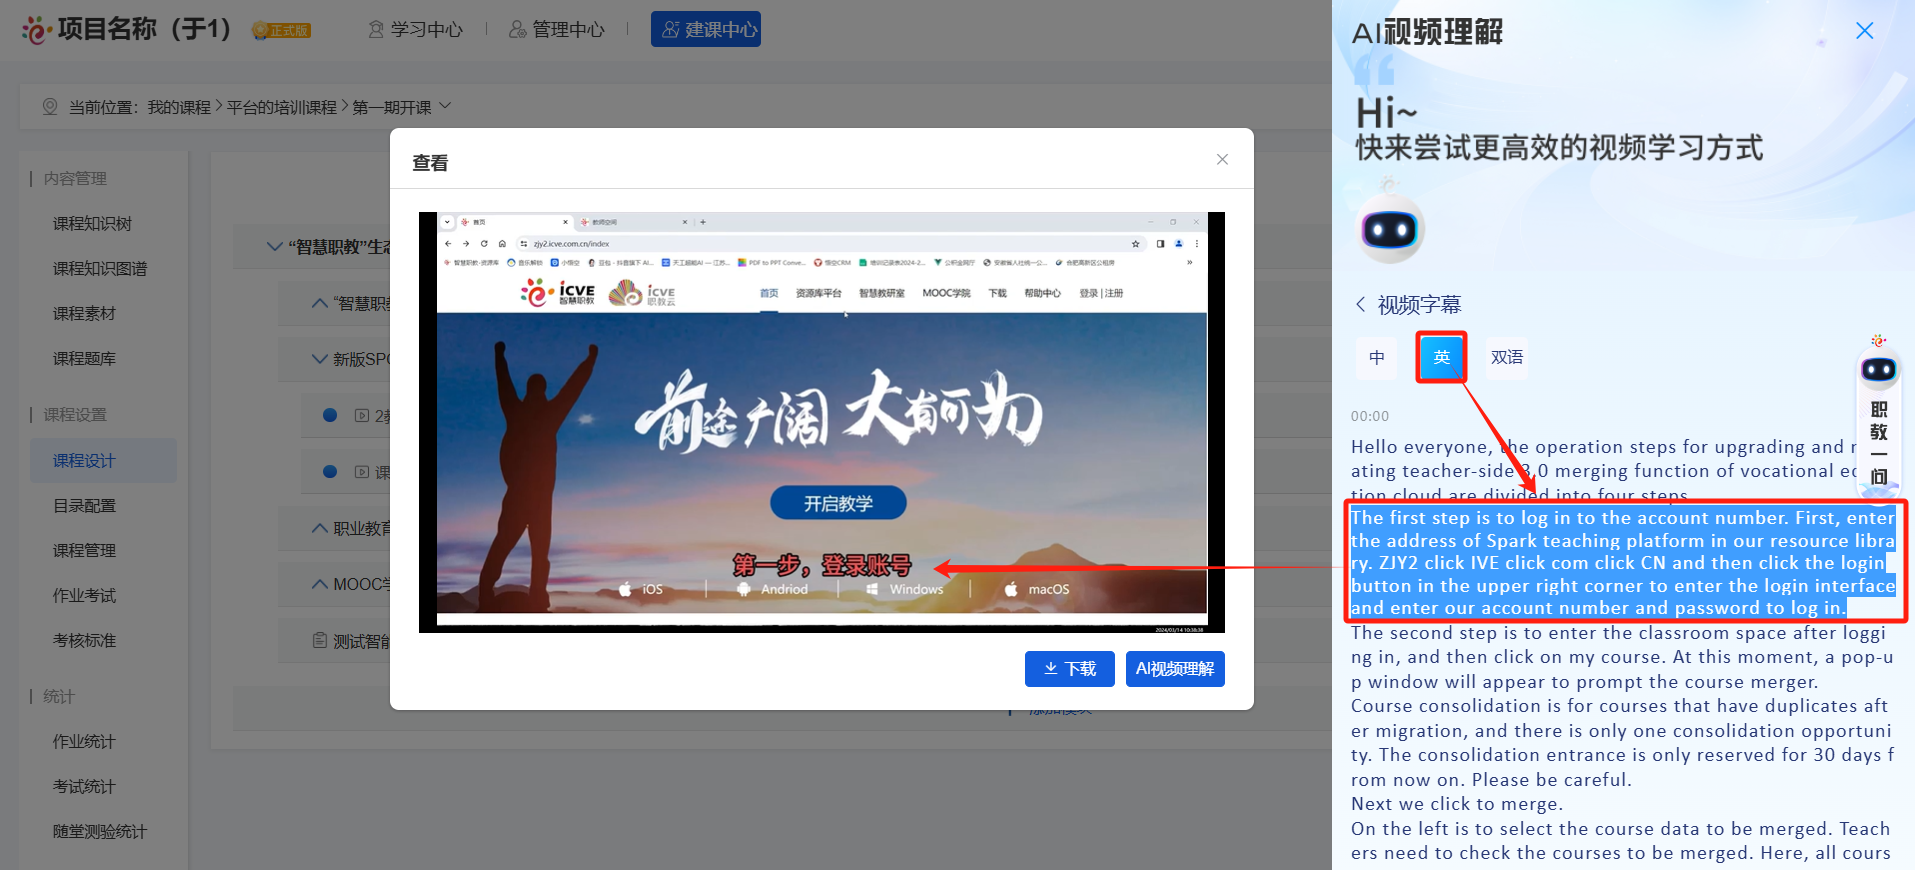Click the subtitle "On the left is to select"

pyautogui.click(x=1622, y=841)
